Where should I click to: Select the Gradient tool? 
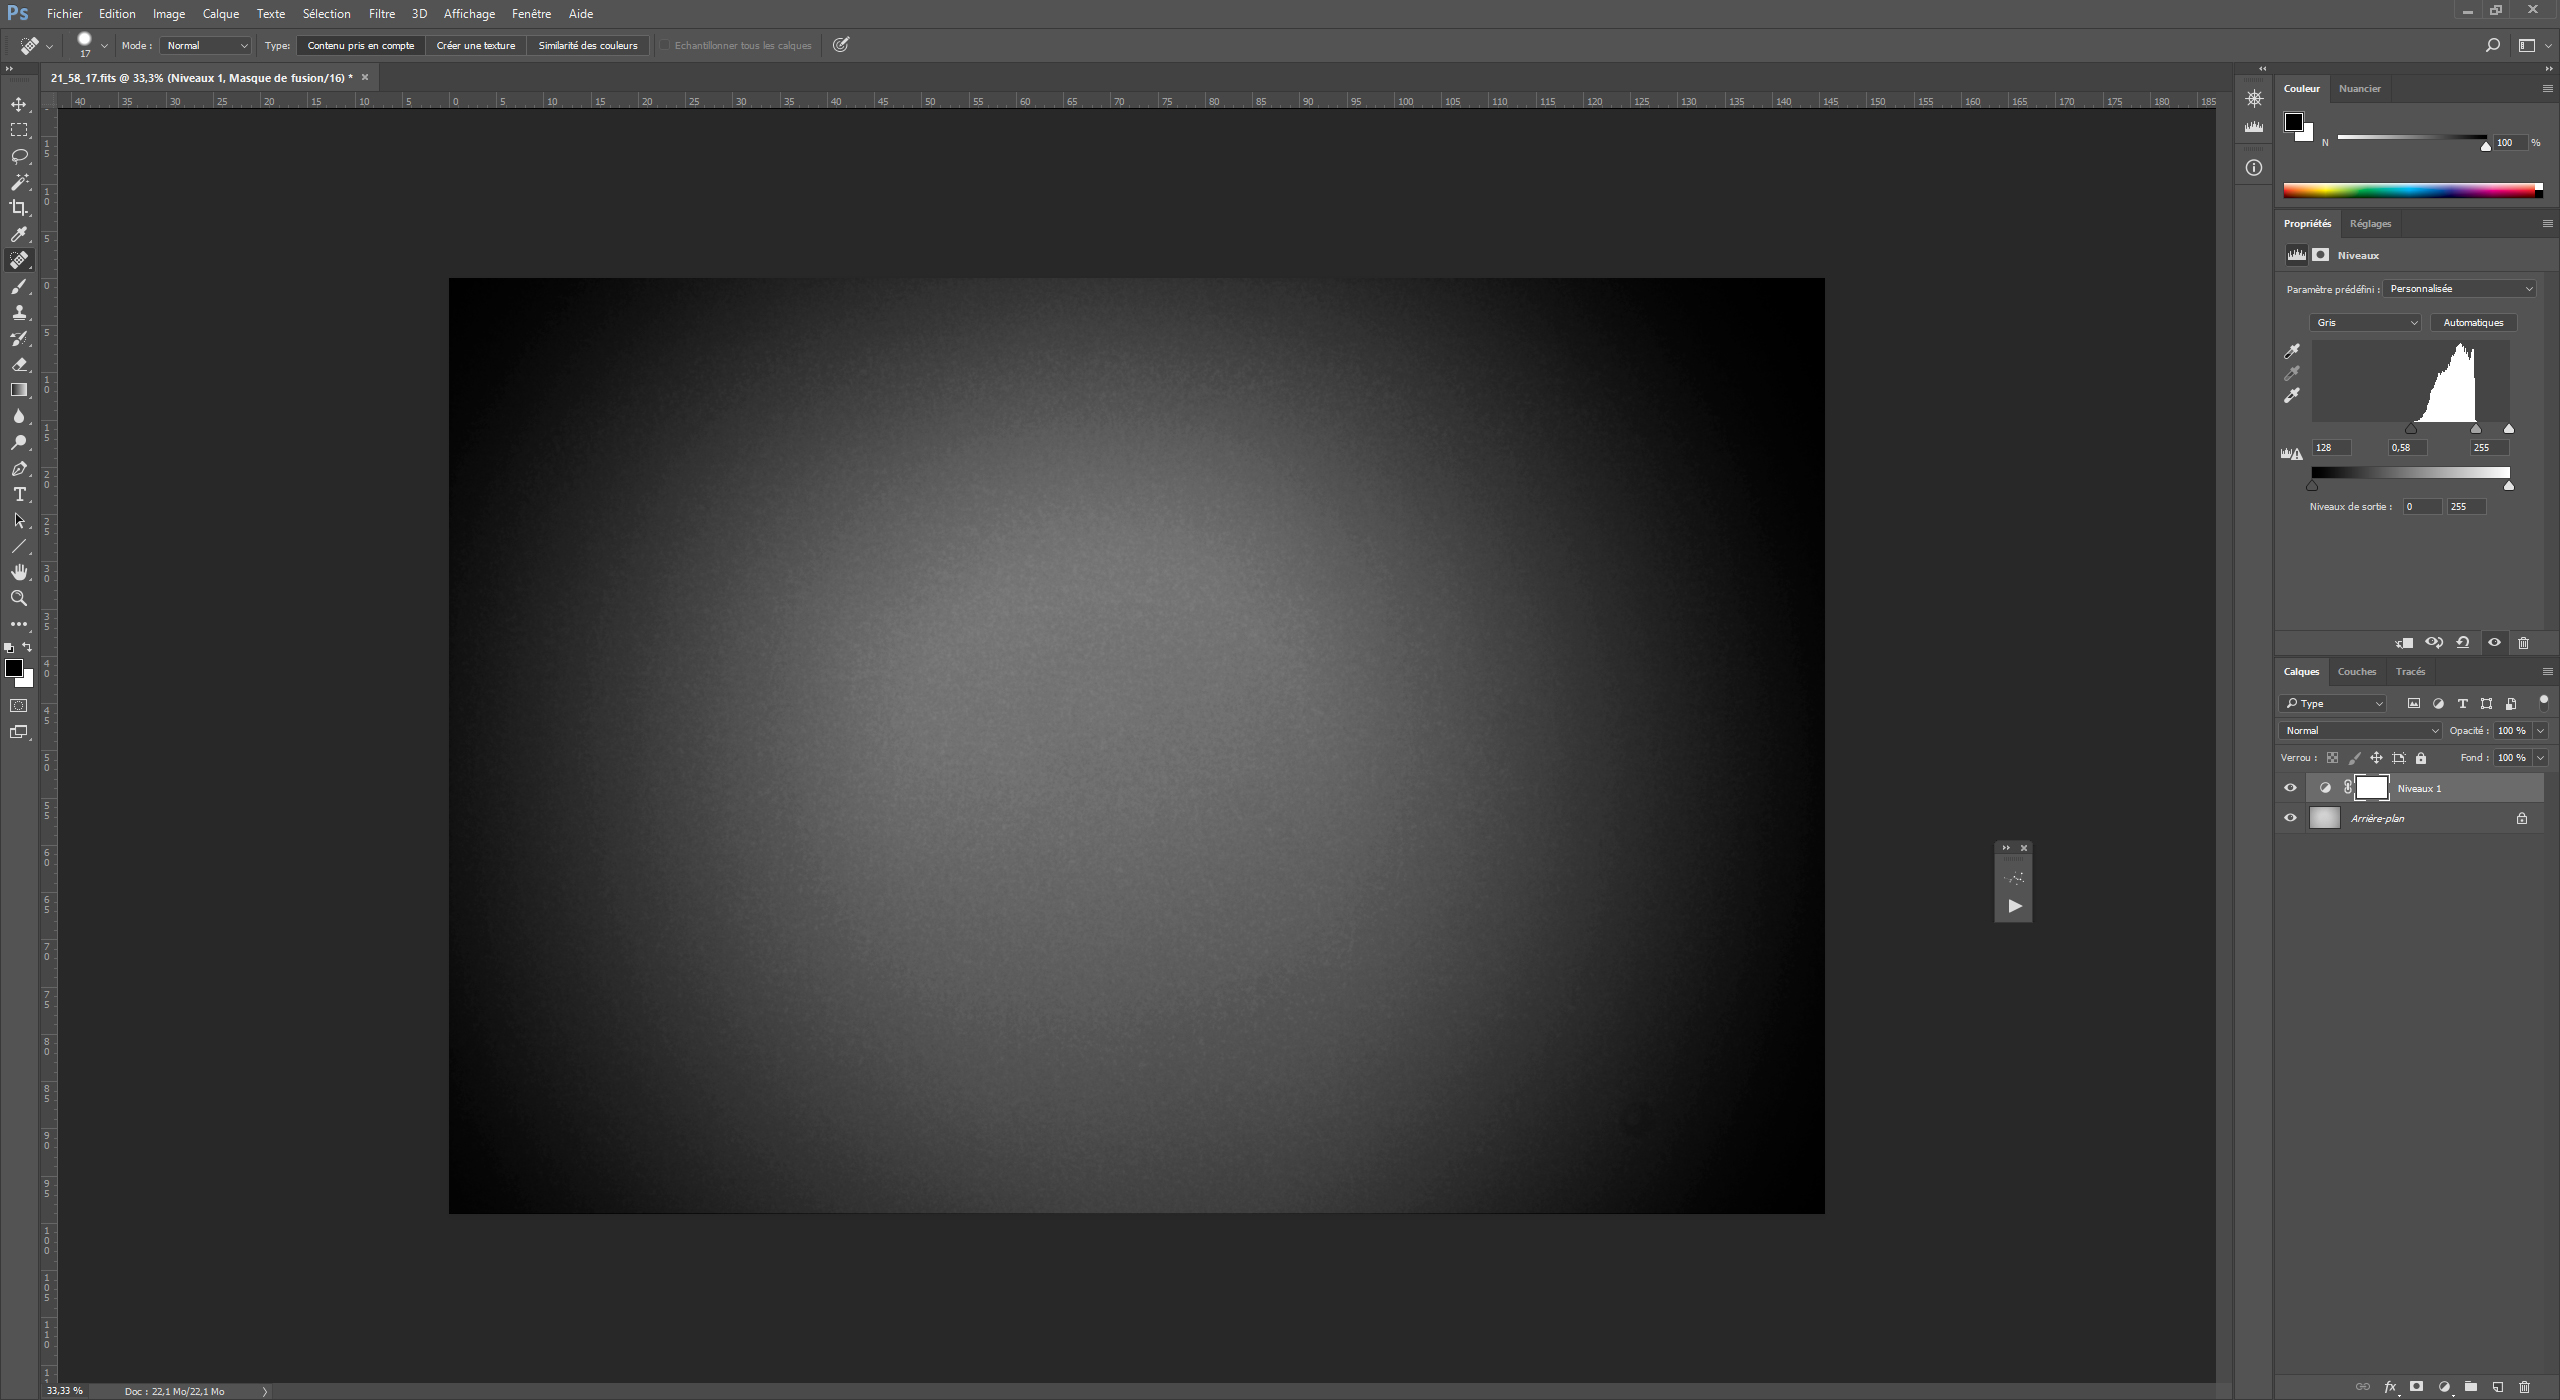pyautogui.click(x=19, y=390)
